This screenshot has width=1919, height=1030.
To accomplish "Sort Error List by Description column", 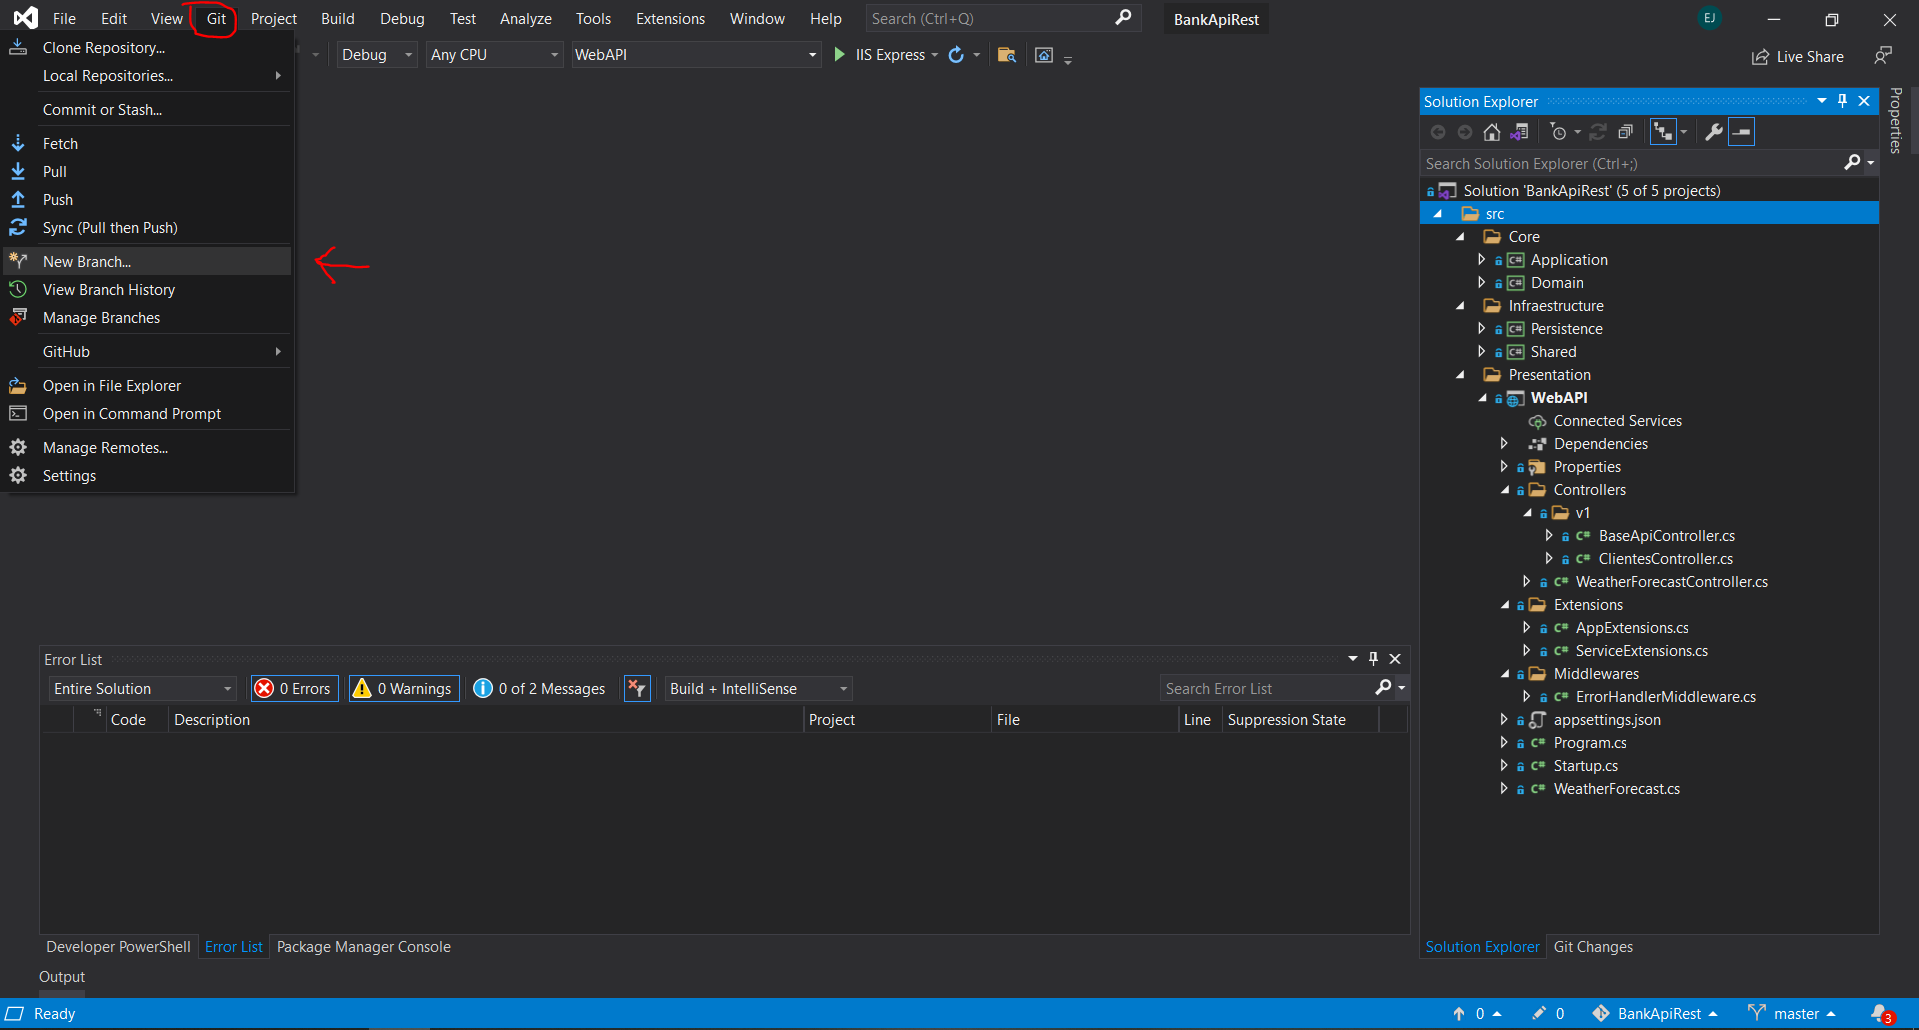I will pos(486,720).
